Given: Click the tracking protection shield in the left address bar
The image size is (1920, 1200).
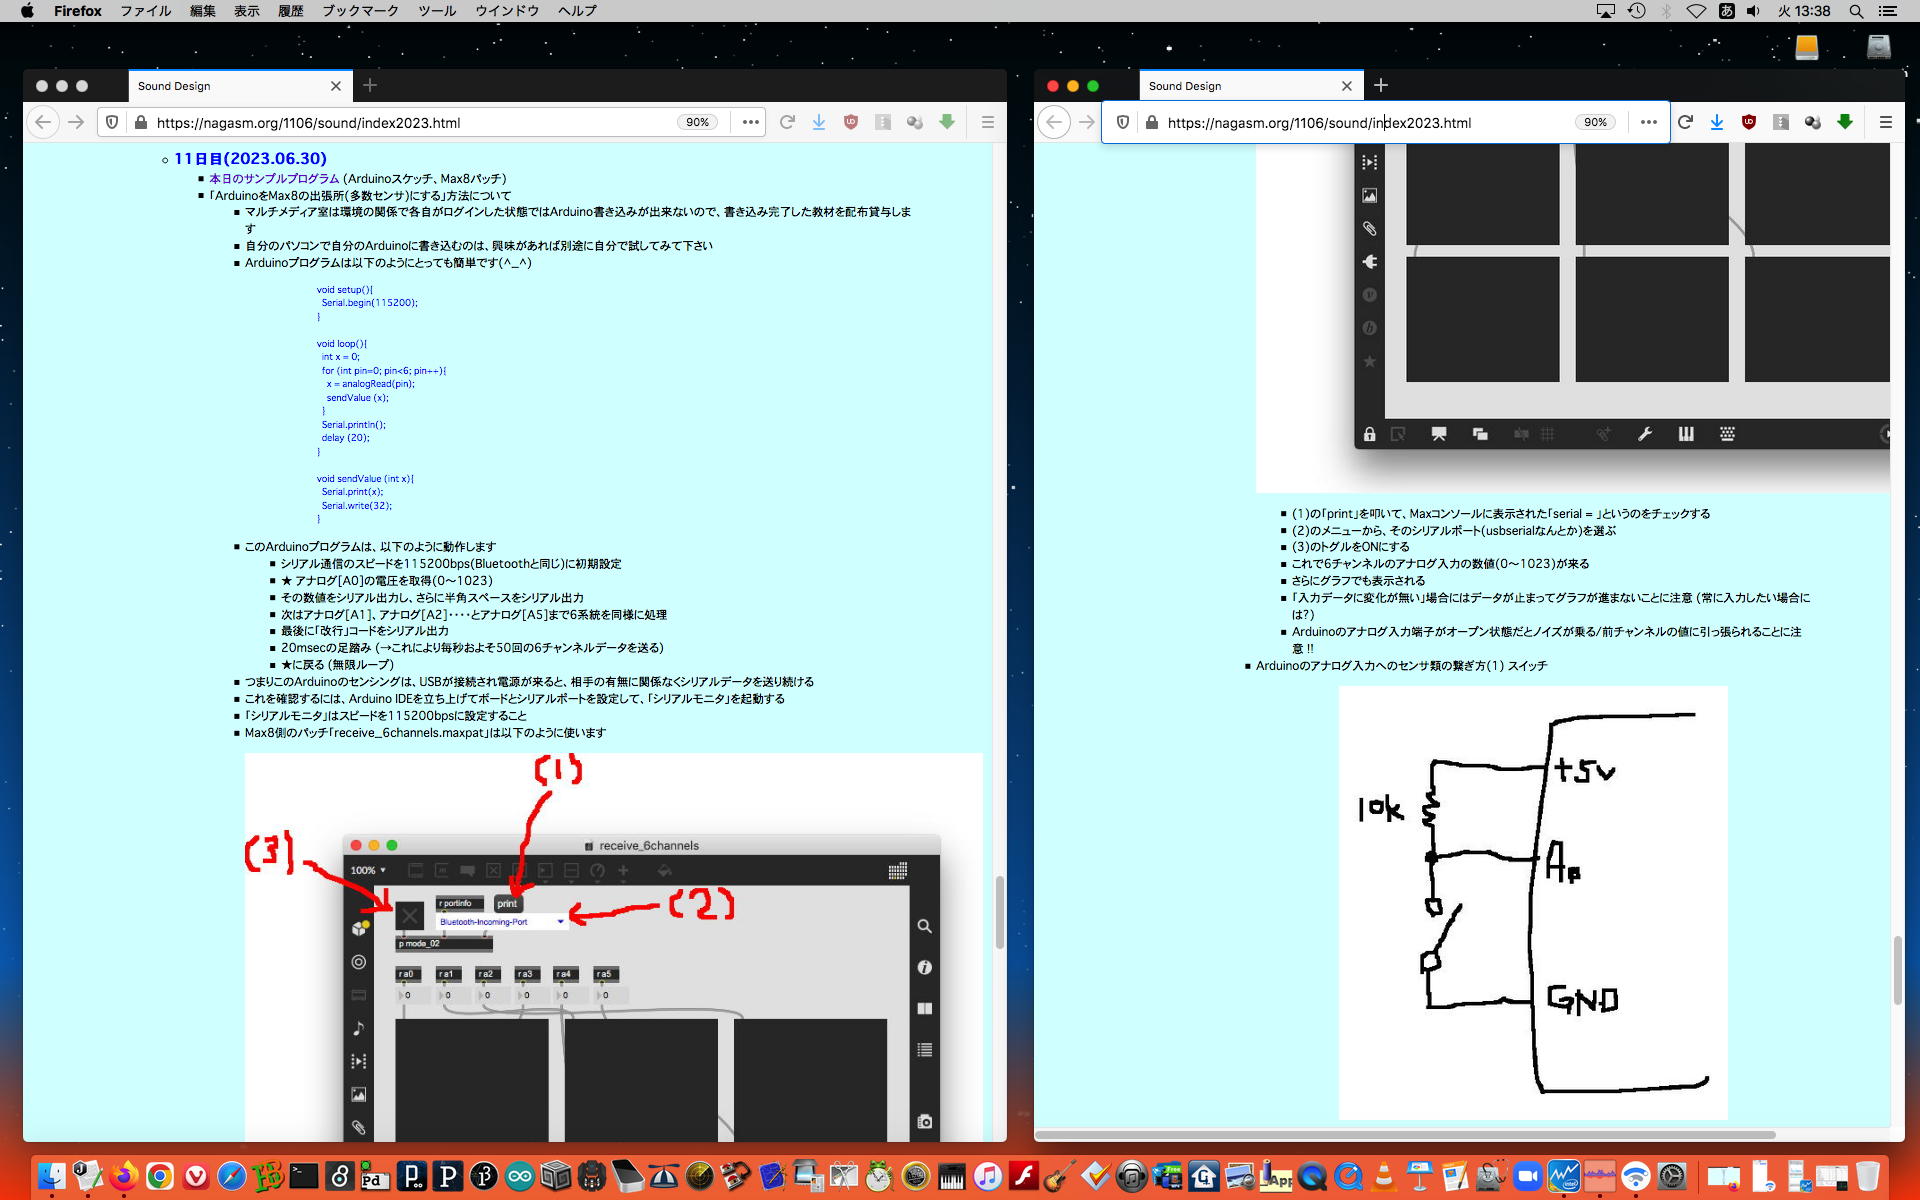Looking at the screenshot, I should click(112, 122).
